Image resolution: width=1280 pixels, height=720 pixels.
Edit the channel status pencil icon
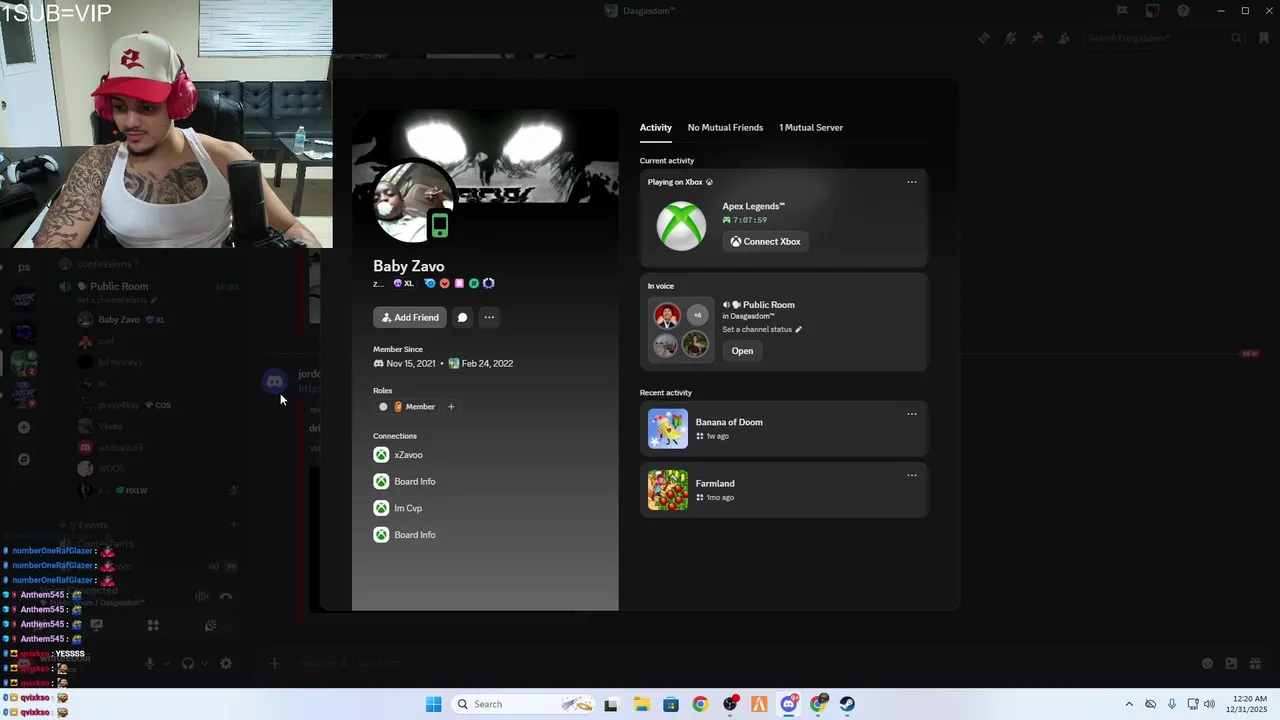click(x=798, y=329)
